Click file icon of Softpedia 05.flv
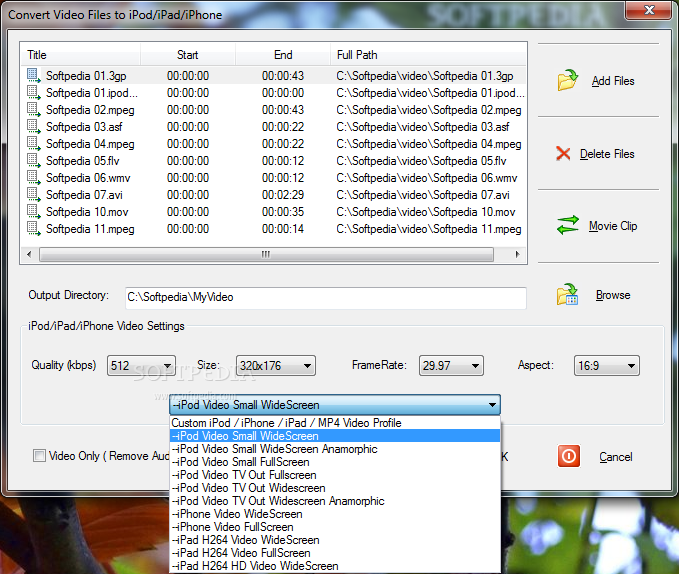 [x=34, y=161]
